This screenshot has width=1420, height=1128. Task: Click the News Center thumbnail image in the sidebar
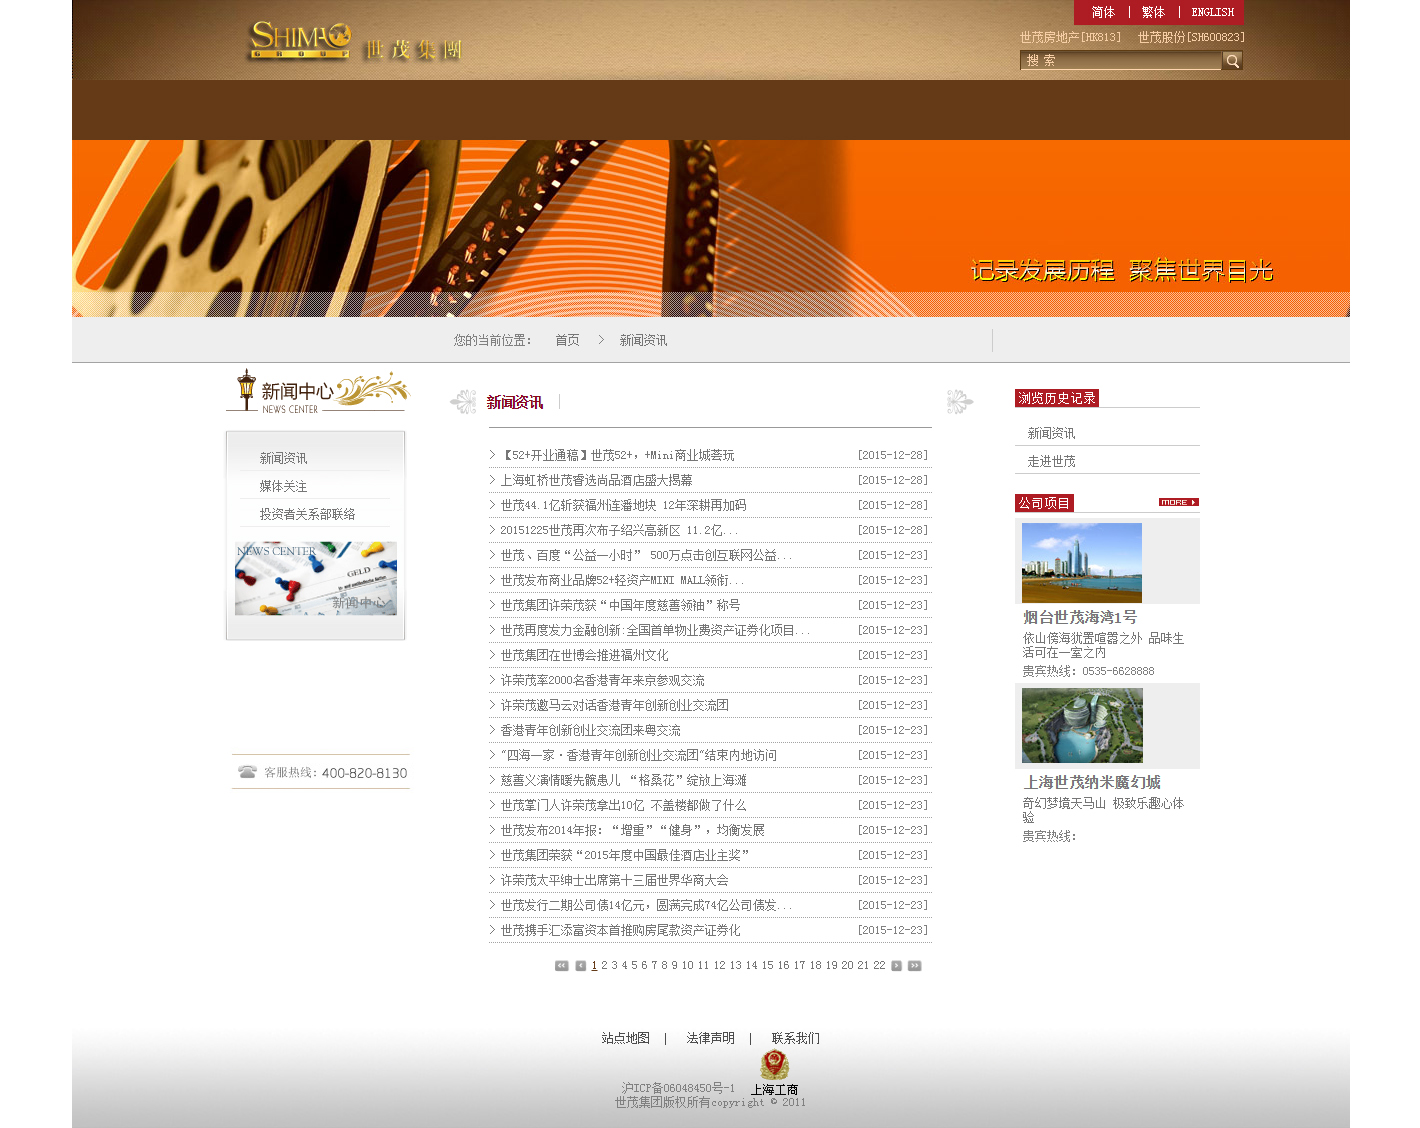pyautogui.click(x=316, y=578)
